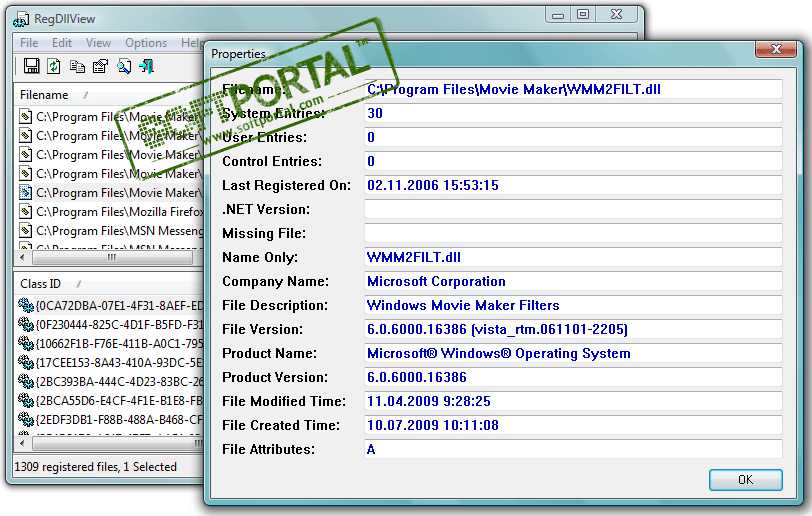Open the View menu
812x516 pixels.
98,42
